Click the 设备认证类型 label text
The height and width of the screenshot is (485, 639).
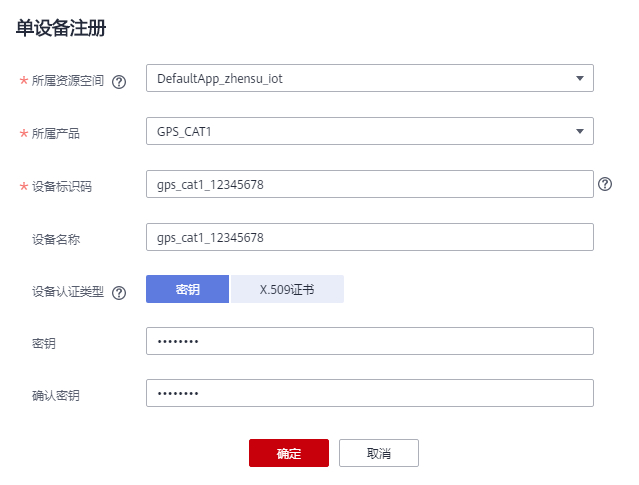(x=67, y=292)
